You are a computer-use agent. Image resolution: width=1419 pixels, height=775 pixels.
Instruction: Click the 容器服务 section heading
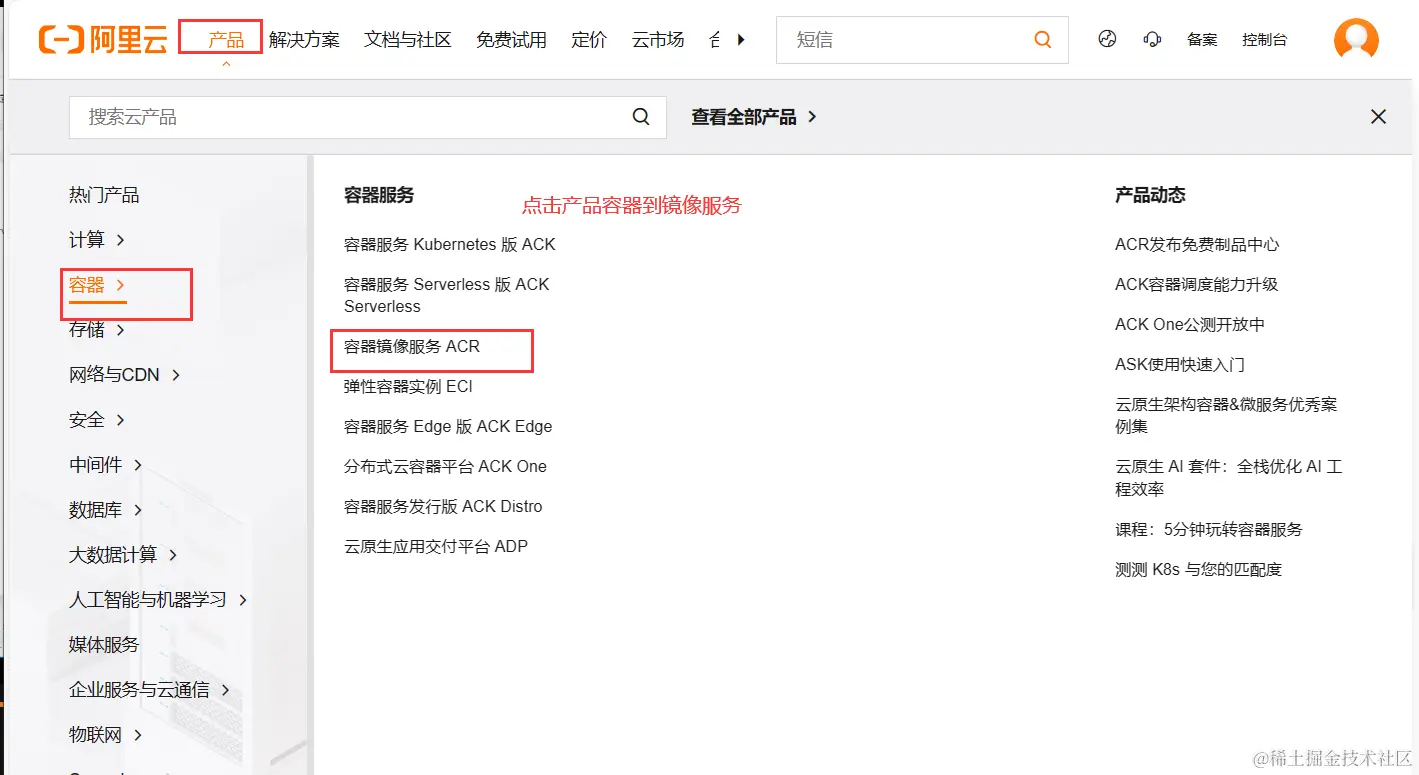click(379, 195)
